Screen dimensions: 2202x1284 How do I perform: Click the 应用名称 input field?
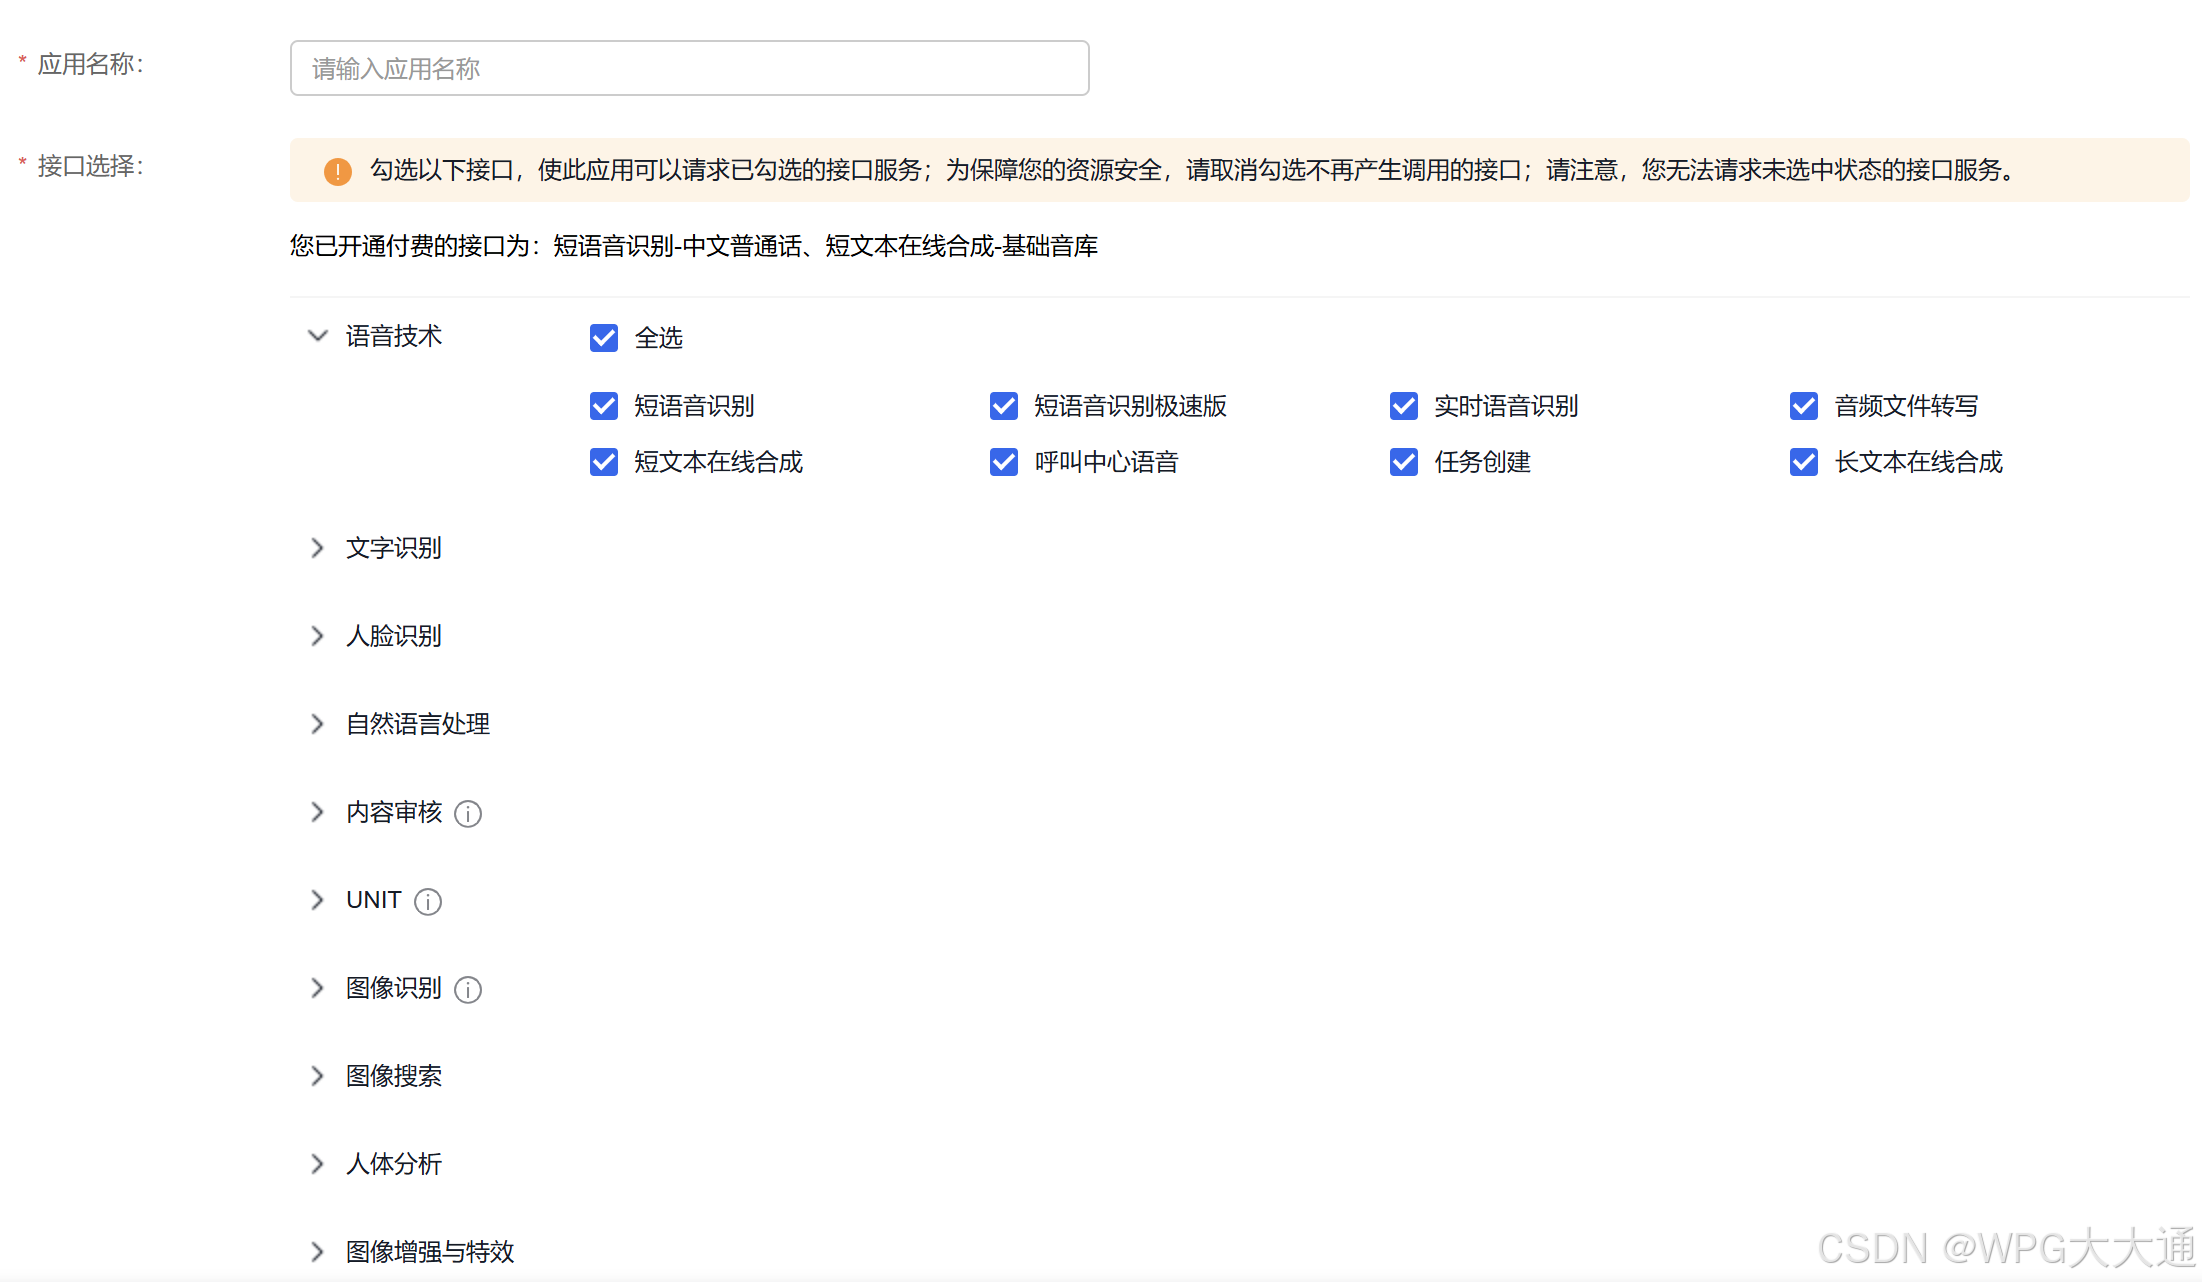689,68
